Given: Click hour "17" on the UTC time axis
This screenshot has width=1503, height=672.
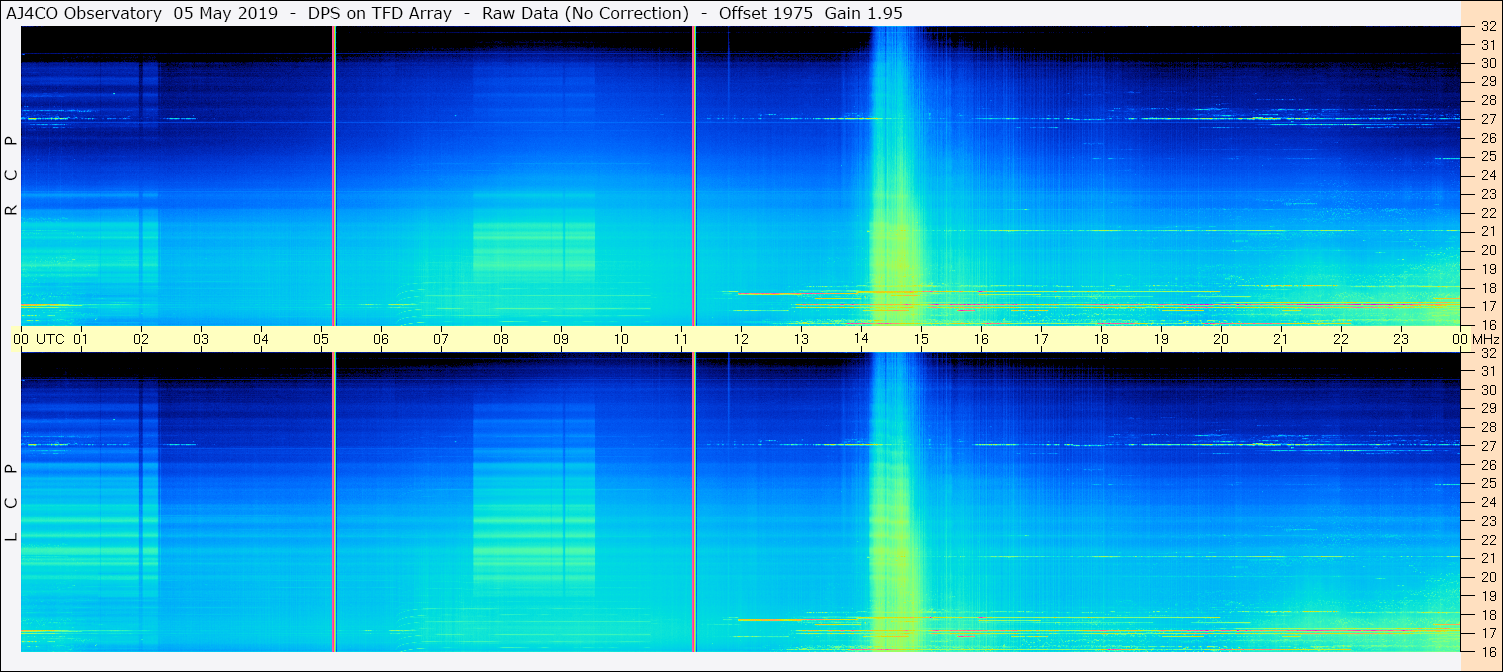Looking at the screenshot, I should tap(1041, 339).
